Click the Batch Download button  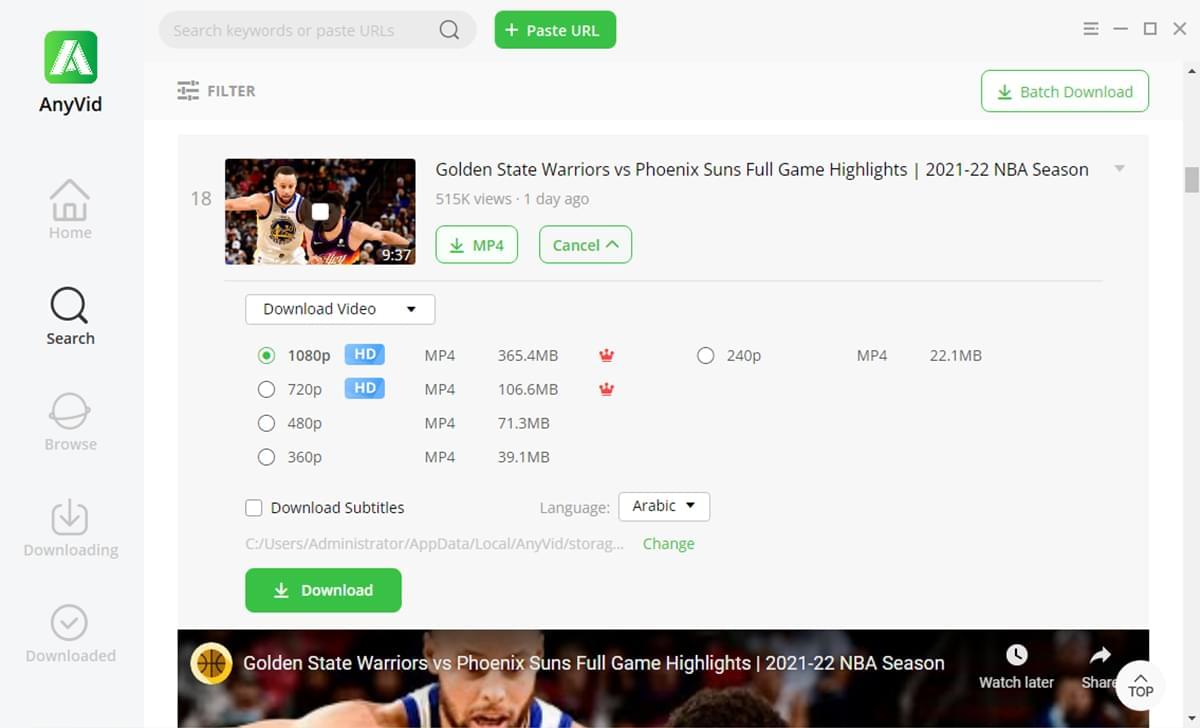pos(1065,91)
